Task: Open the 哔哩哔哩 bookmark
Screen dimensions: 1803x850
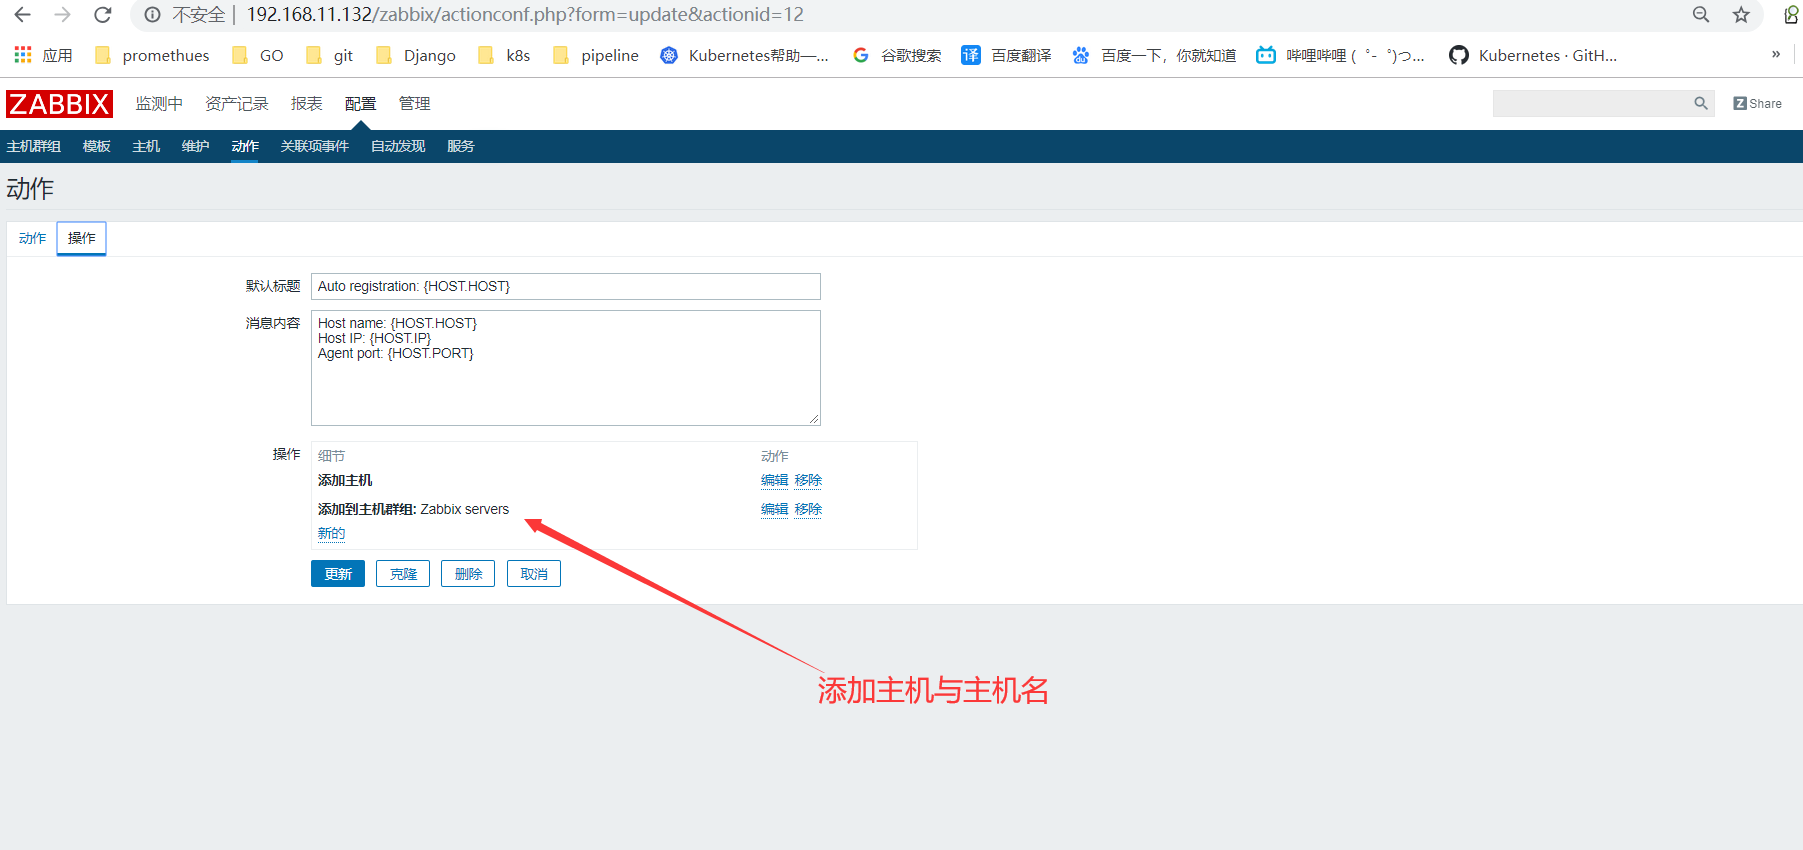Action: pos(1340,55)
